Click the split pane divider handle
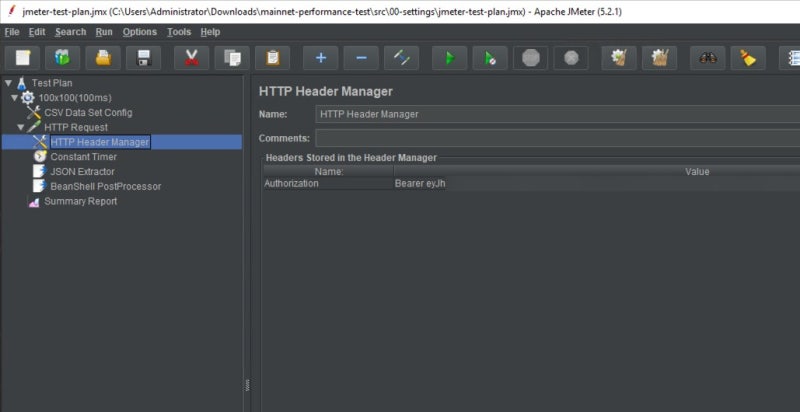 [247, 385]
